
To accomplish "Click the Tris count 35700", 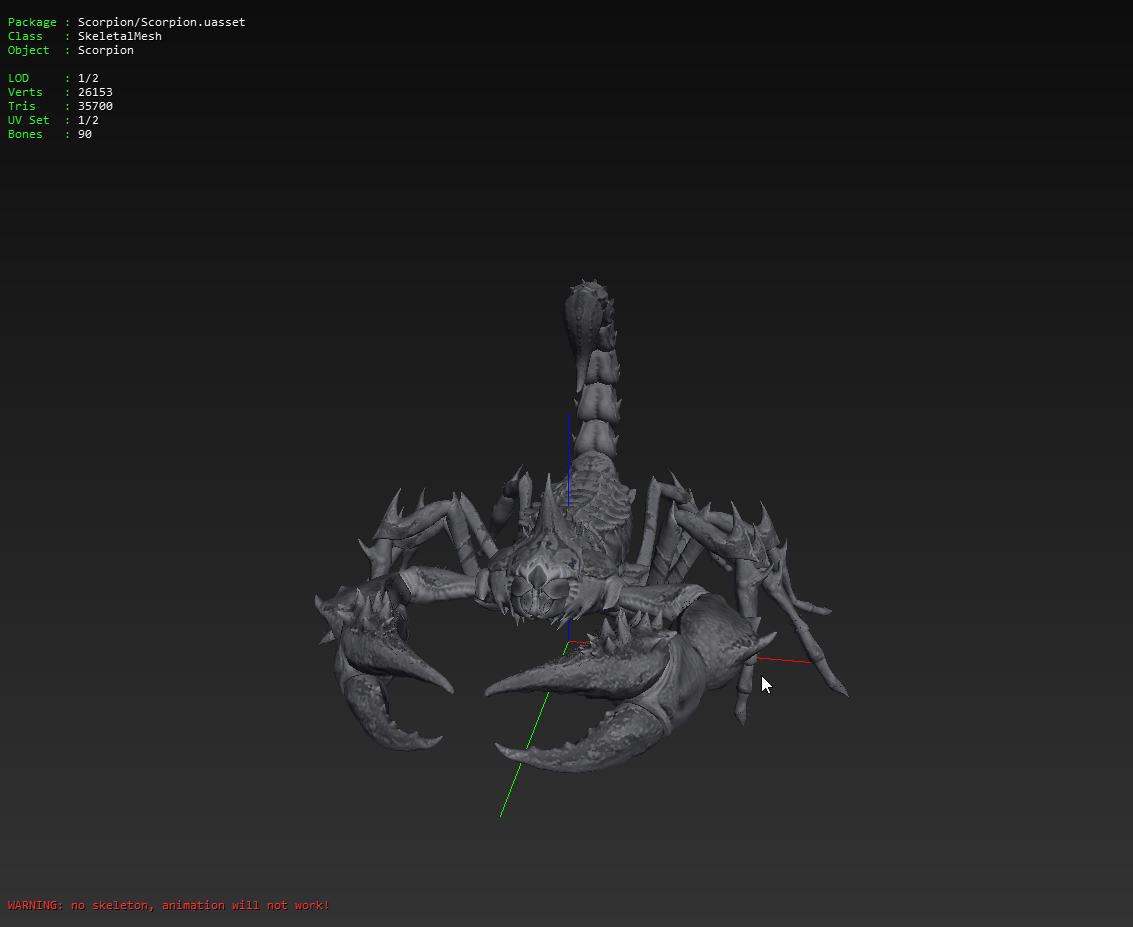I will [95, 106].
